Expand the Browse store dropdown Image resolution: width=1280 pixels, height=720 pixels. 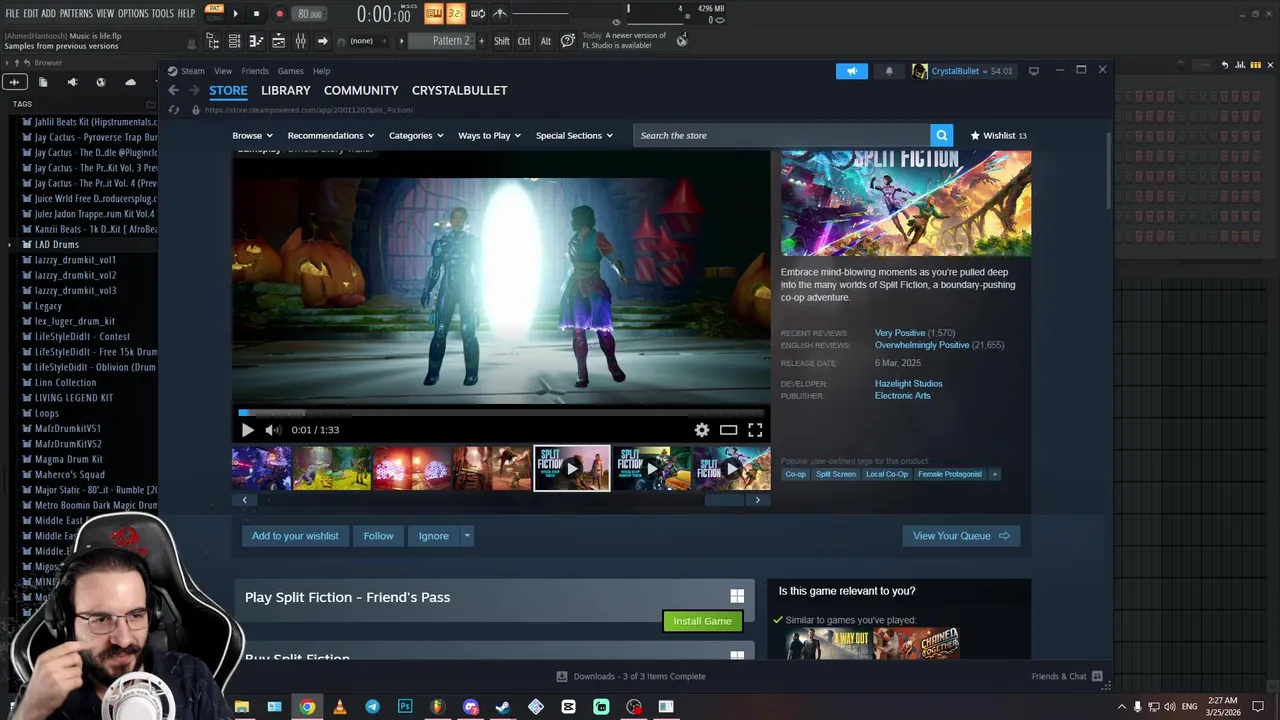click(x=253, y=135)
